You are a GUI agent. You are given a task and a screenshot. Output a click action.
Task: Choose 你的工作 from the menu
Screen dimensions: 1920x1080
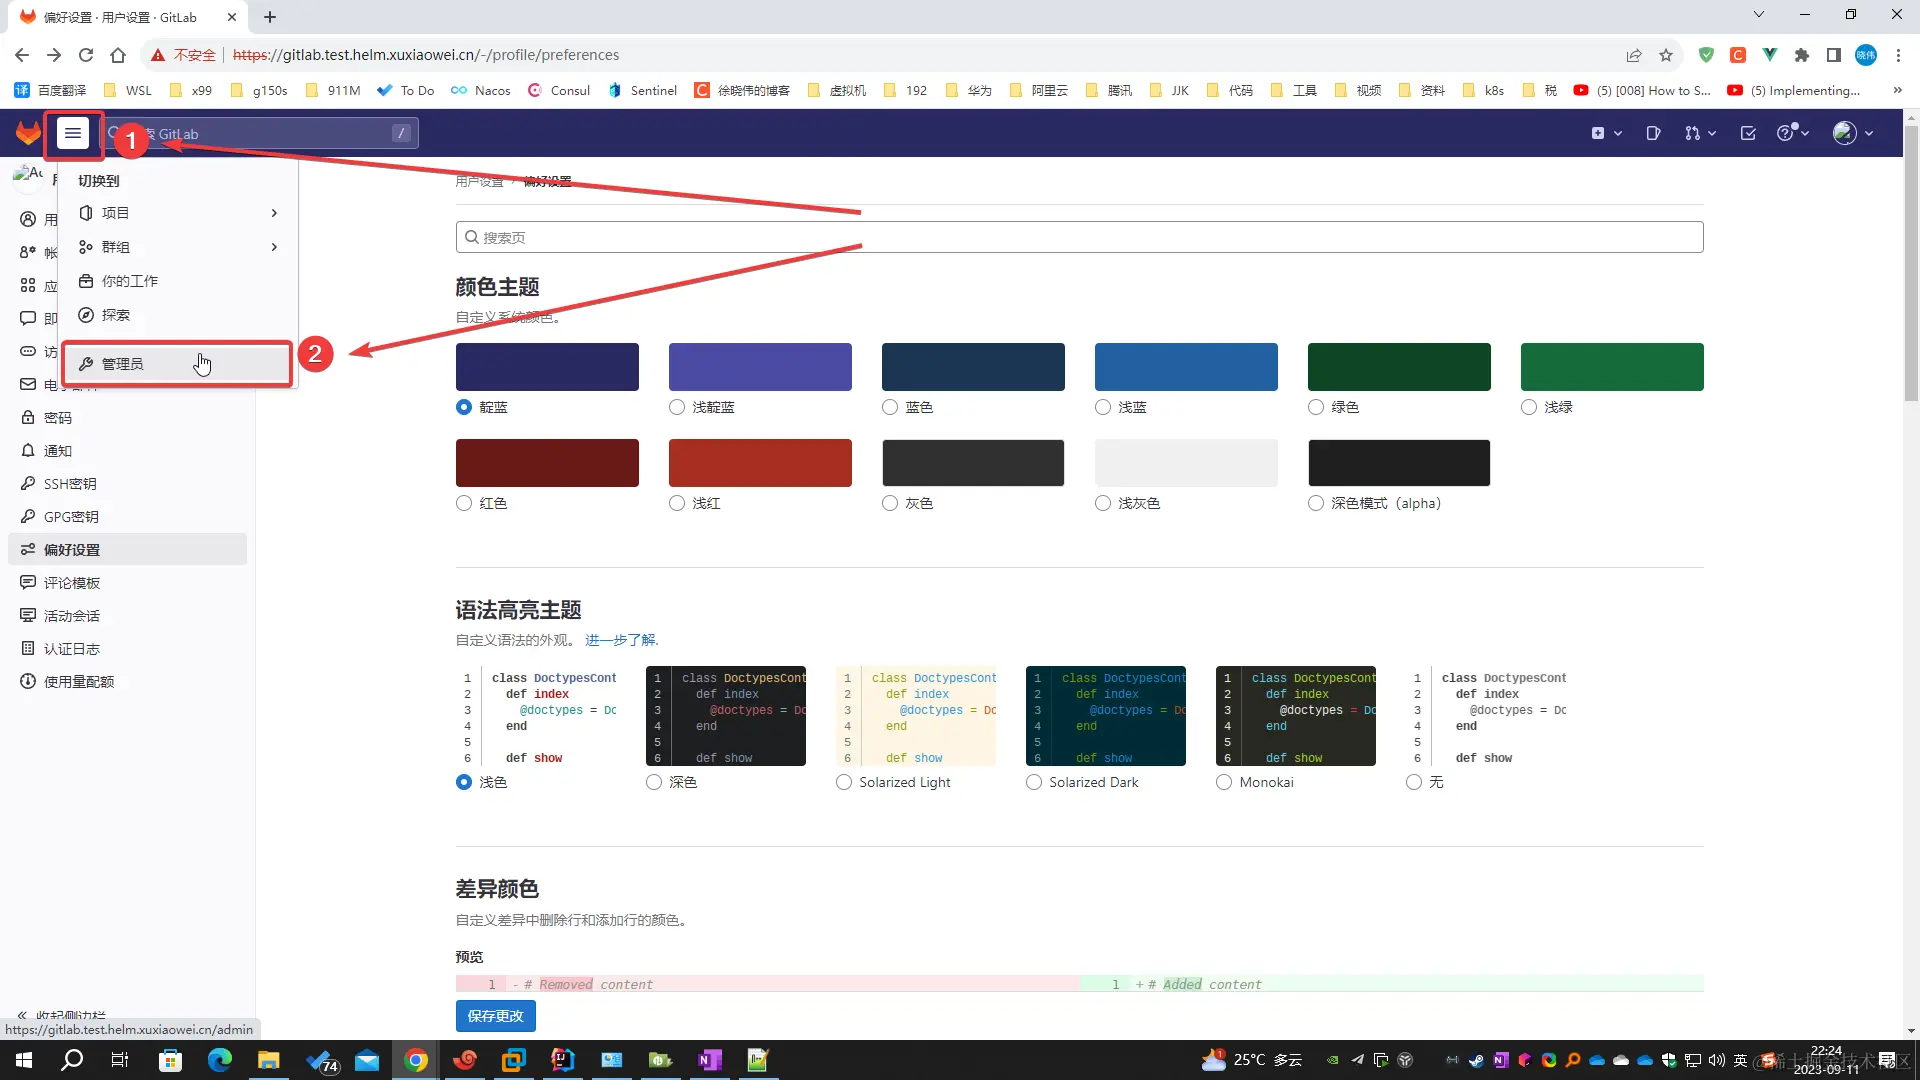(130, 281)
